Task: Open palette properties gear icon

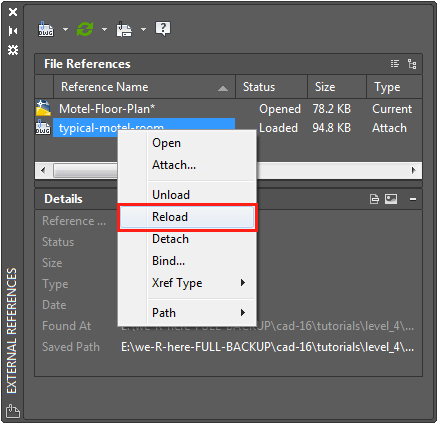Action: 13,50
